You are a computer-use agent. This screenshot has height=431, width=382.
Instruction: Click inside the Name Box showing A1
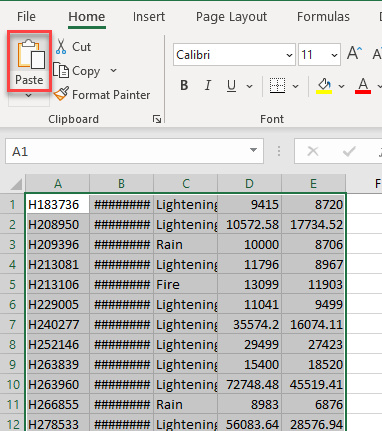[127, 151]
